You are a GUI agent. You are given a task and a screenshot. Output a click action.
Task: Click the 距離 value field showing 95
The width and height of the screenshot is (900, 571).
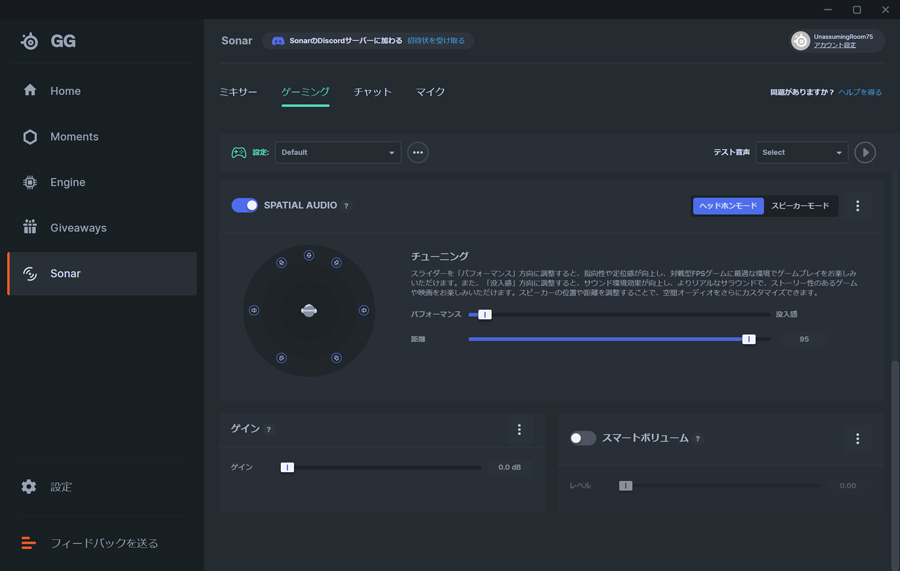coord(804,339)
